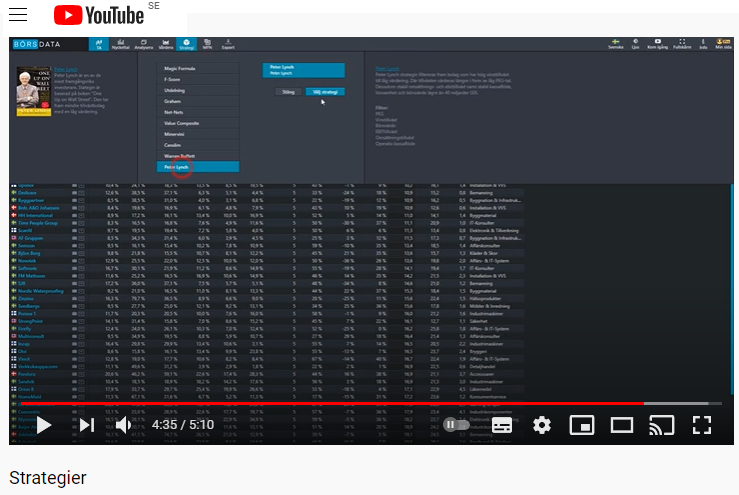
Task: Expand the dropdown in the Zinzino row
Action: [82, 298]
